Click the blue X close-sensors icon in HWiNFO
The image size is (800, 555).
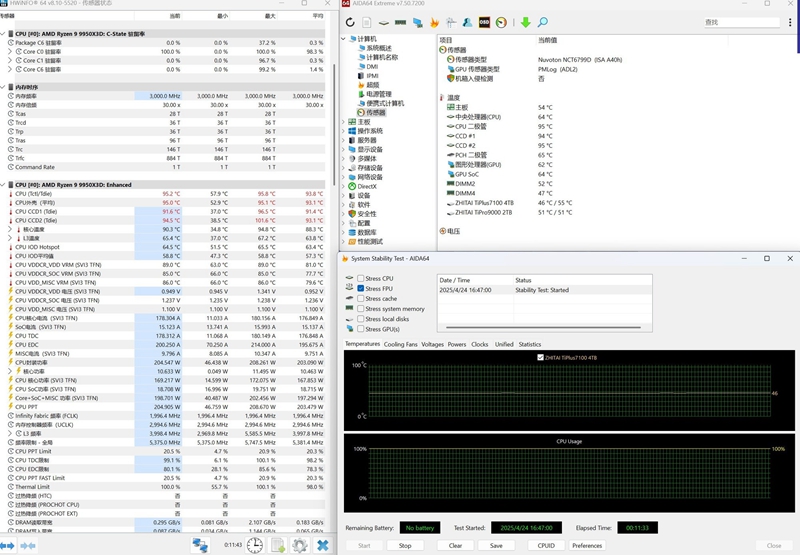pyautogui.click(x=323, y=545)
